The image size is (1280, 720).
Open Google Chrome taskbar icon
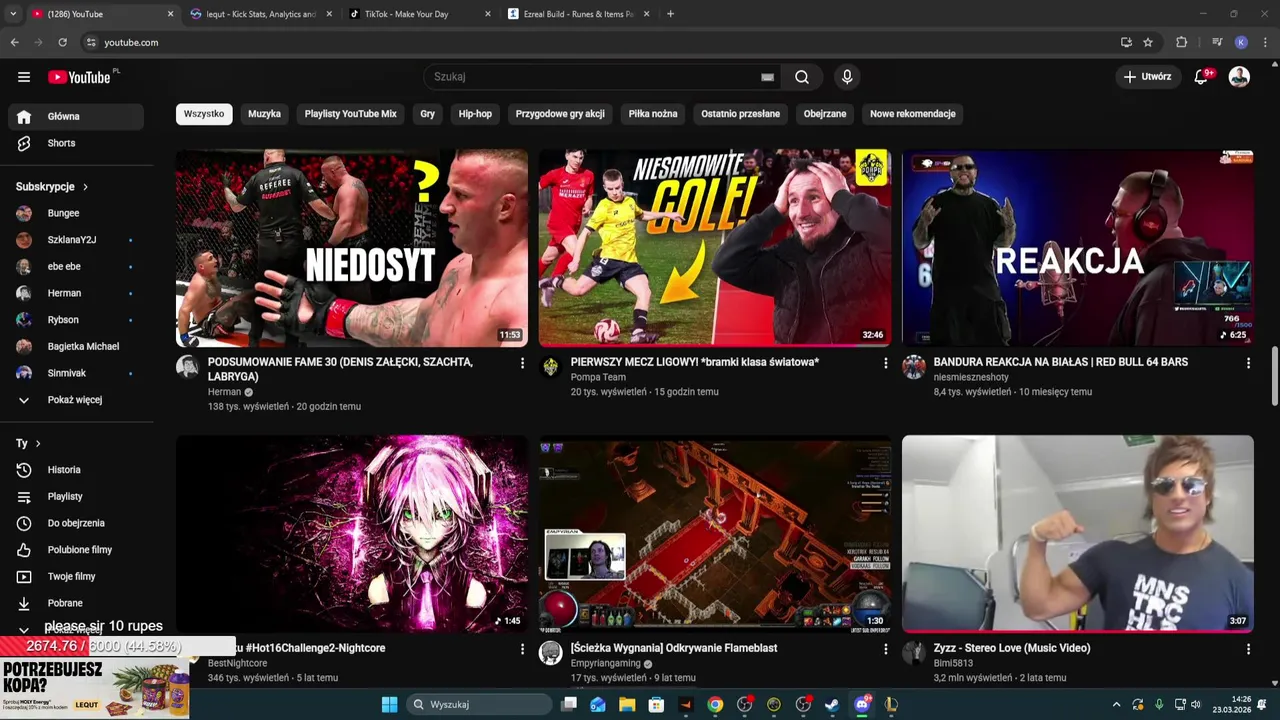pyautogui.click(x=715, y=704)
